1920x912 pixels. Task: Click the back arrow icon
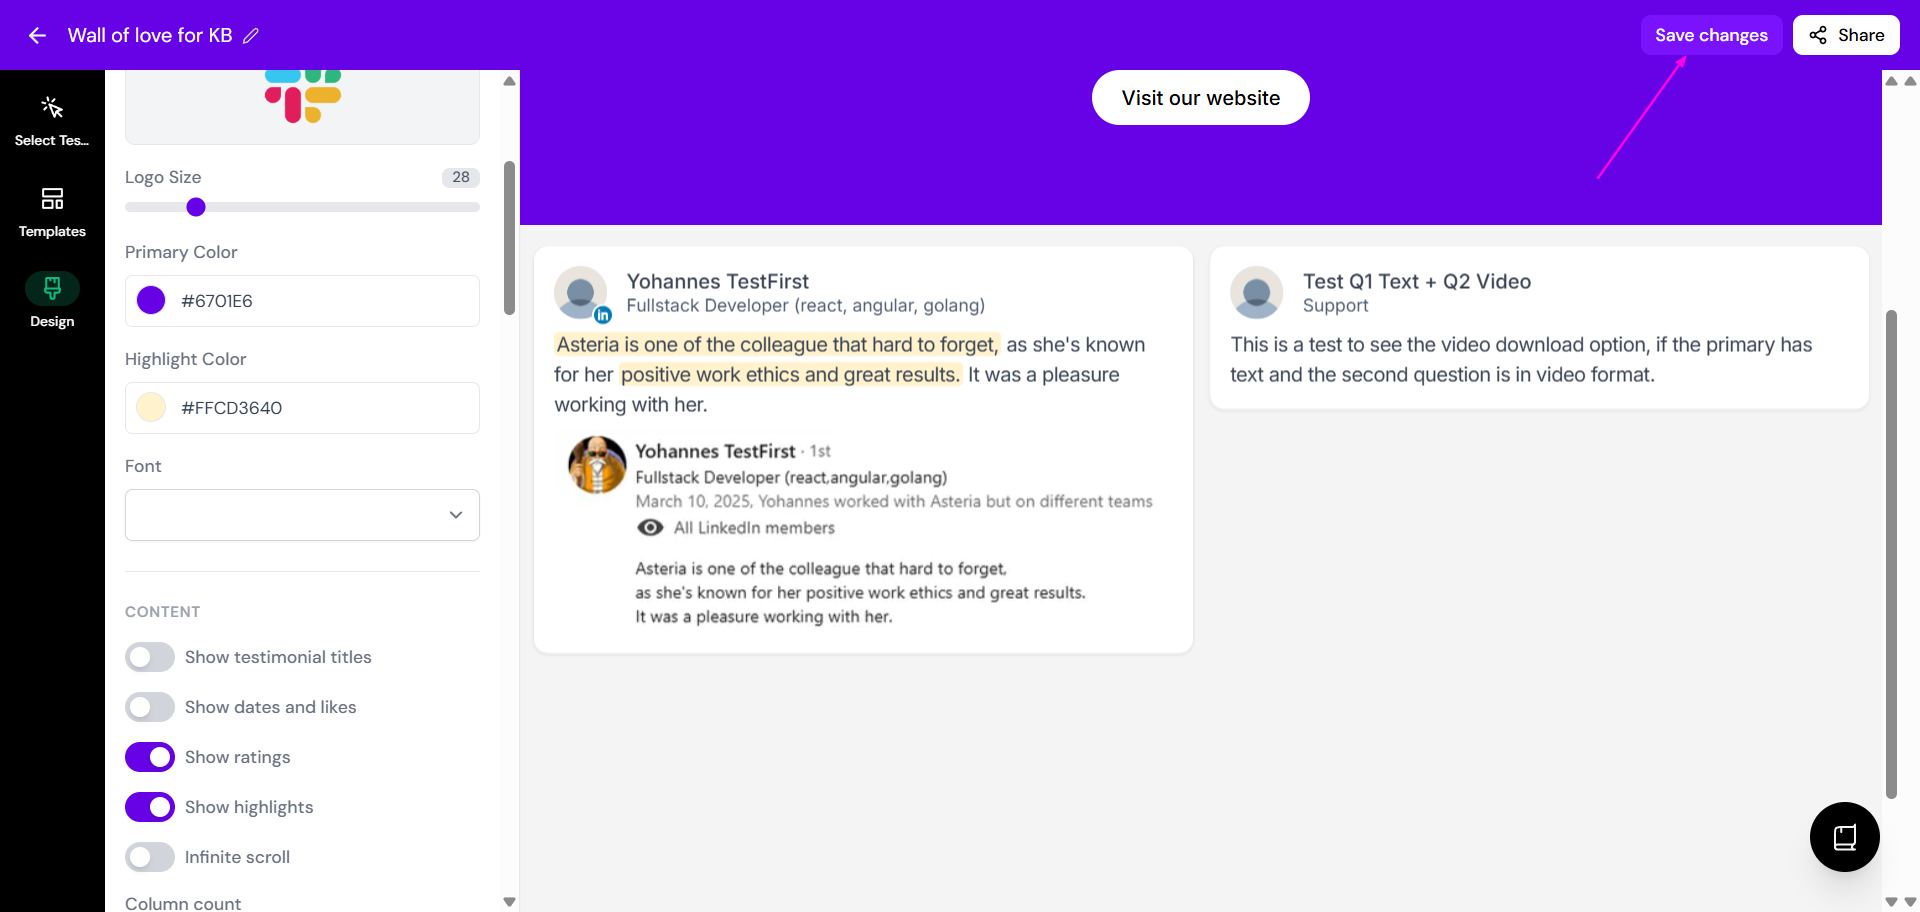point(38,35)
